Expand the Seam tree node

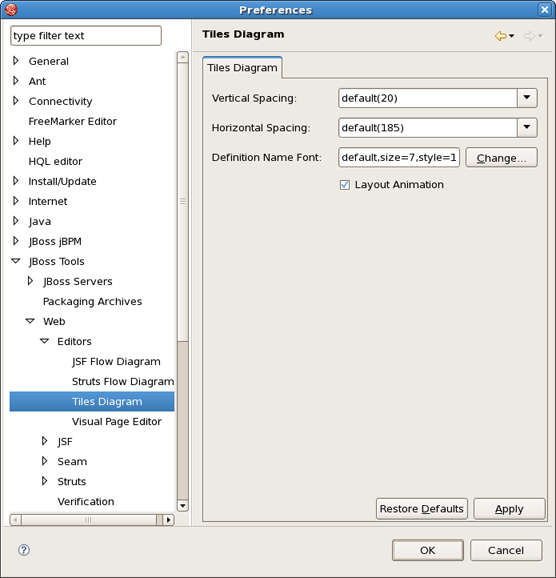tap(44, 461)
